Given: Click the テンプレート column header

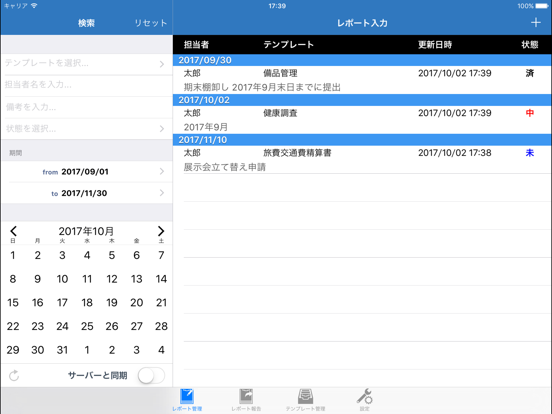Looking at the screenshot, I should [x=288, y=45].
